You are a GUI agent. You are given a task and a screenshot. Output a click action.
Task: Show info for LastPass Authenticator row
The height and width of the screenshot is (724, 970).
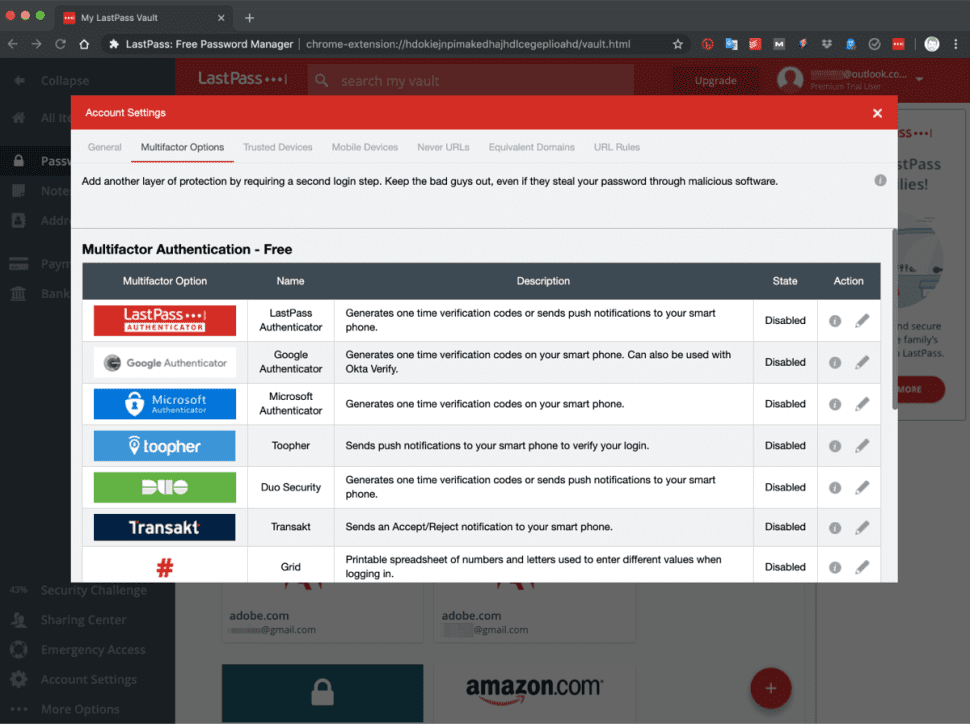pos(835,321)
